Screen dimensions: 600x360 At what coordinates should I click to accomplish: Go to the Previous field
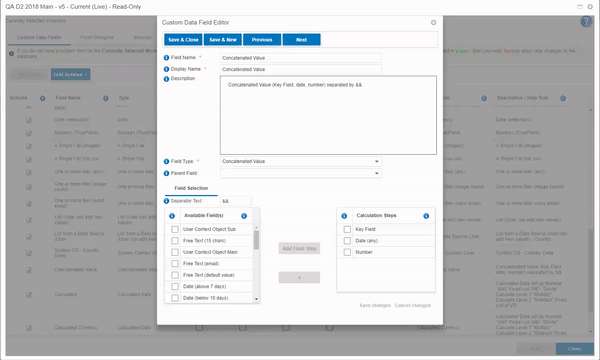262,40
